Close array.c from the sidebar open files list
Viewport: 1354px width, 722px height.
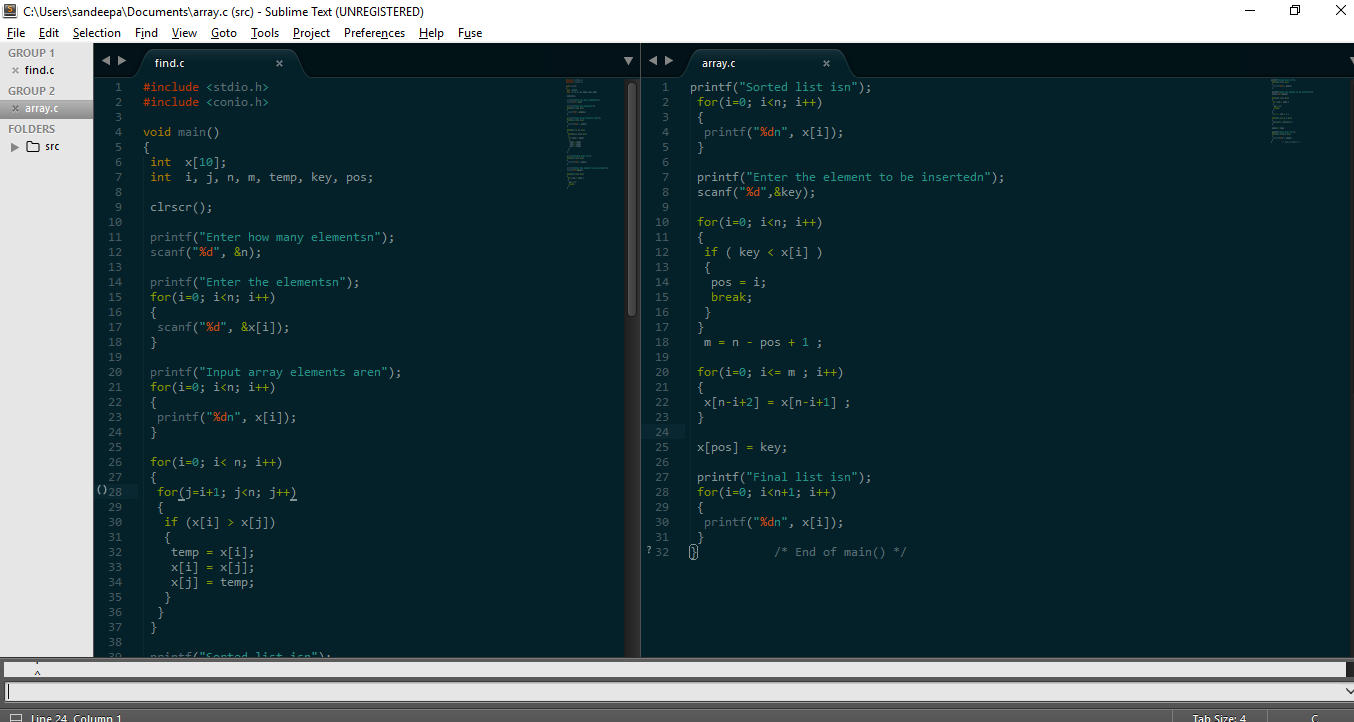(x=15, y=109)
